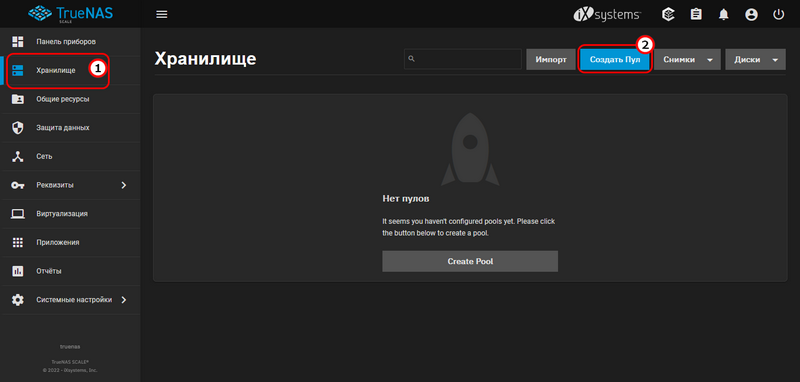Click the Системные настройки gear icon
Image resolution: width=800 pixels, height=382 pixels.
[18, 300]
